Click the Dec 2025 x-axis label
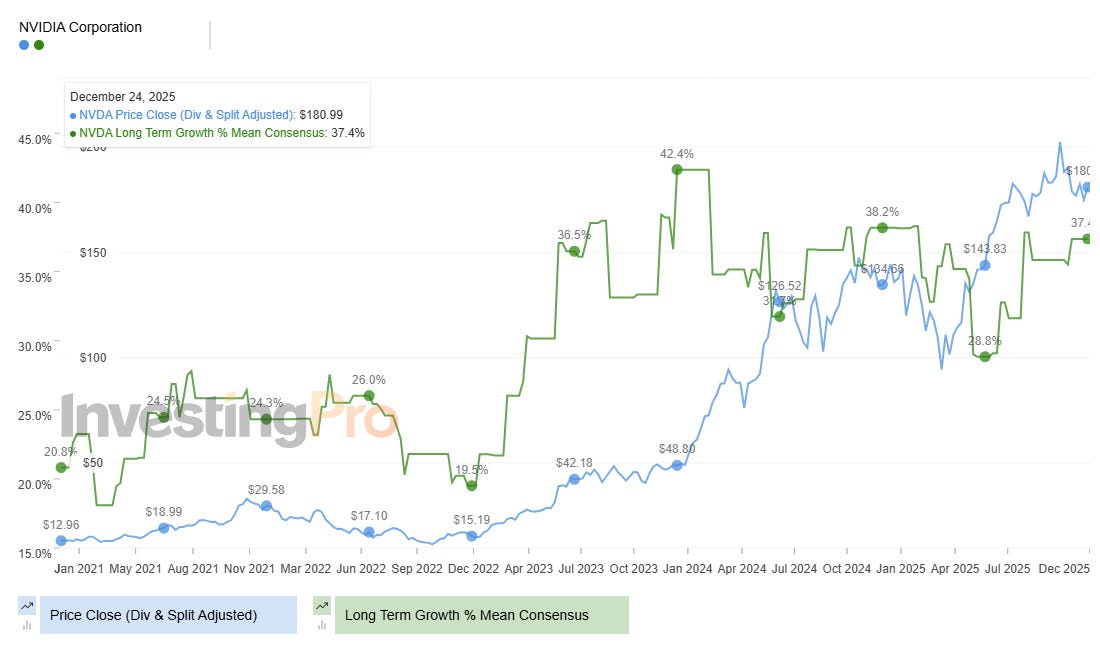Screen dimensions: 1100x652 pos(1064,568)
